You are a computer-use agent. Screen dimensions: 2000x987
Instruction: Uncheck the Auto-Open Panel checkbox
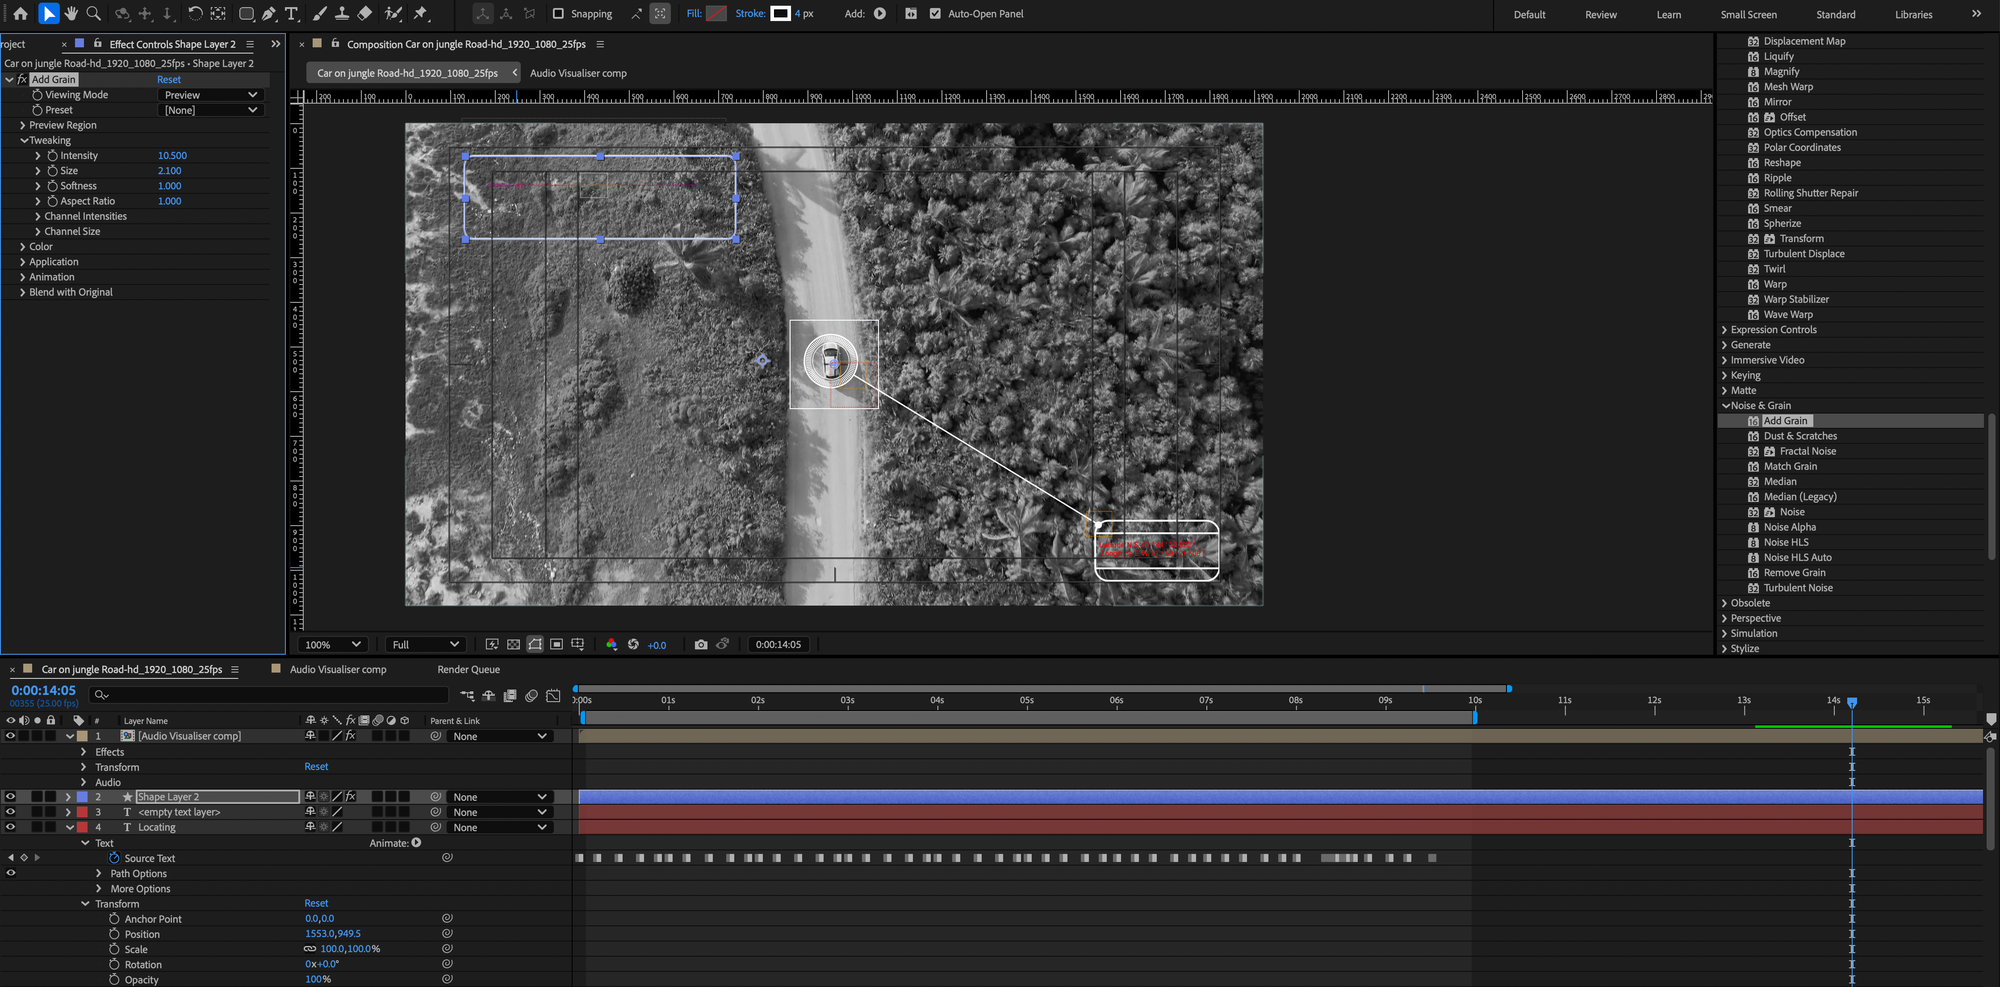point(935,14)
